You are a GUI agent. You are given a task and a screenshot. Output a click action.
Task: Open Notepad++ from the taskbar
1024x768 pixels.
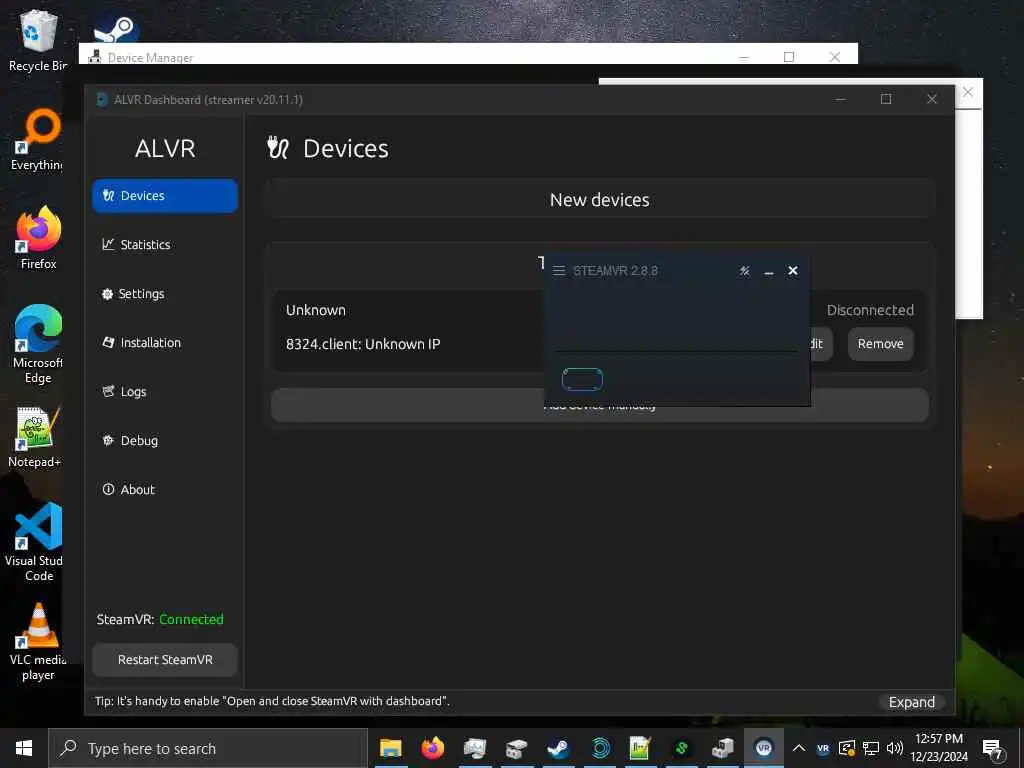[x=640, y=748]
